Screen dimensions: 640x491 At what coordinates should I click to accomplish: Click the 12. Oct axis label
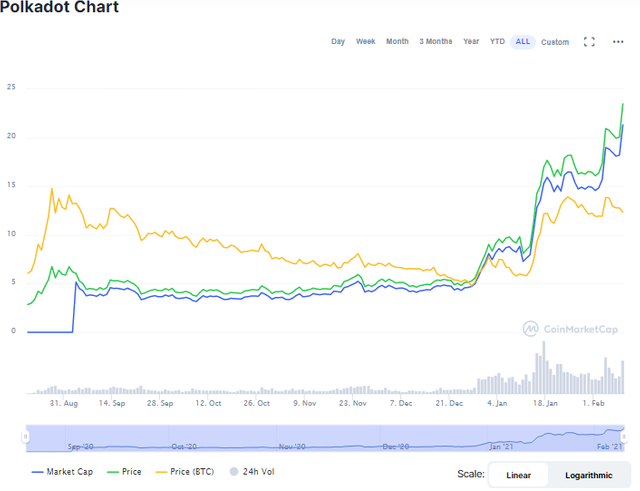(208, 403)
